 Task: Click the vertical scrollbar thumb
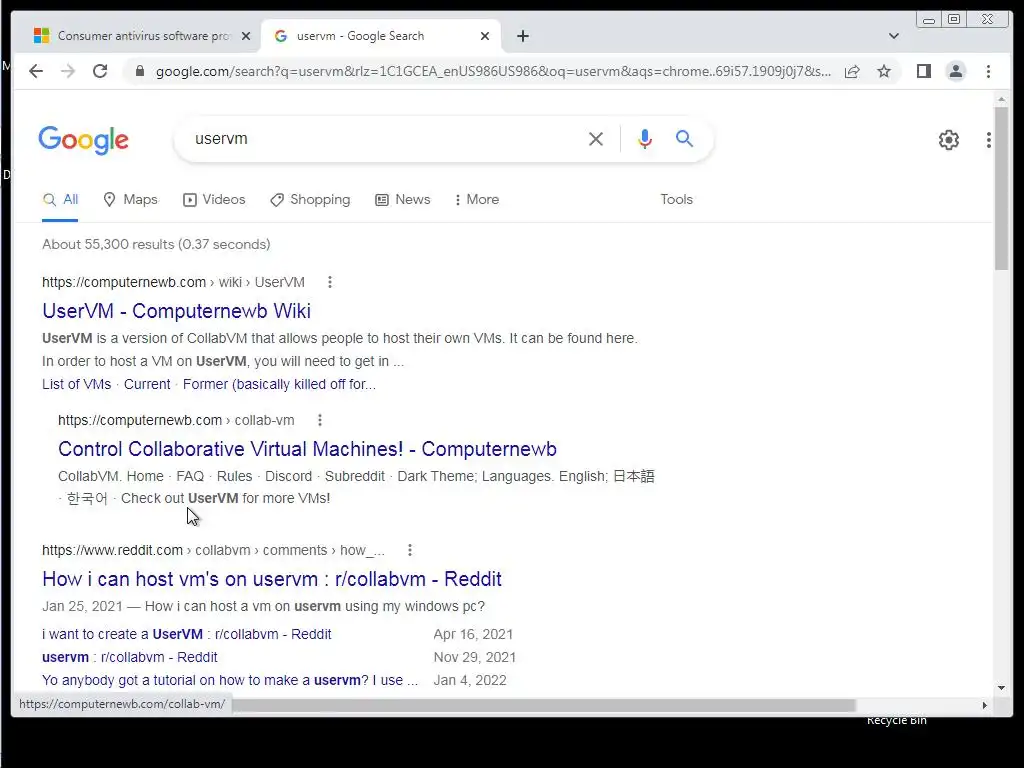(x=1001, y=188)
